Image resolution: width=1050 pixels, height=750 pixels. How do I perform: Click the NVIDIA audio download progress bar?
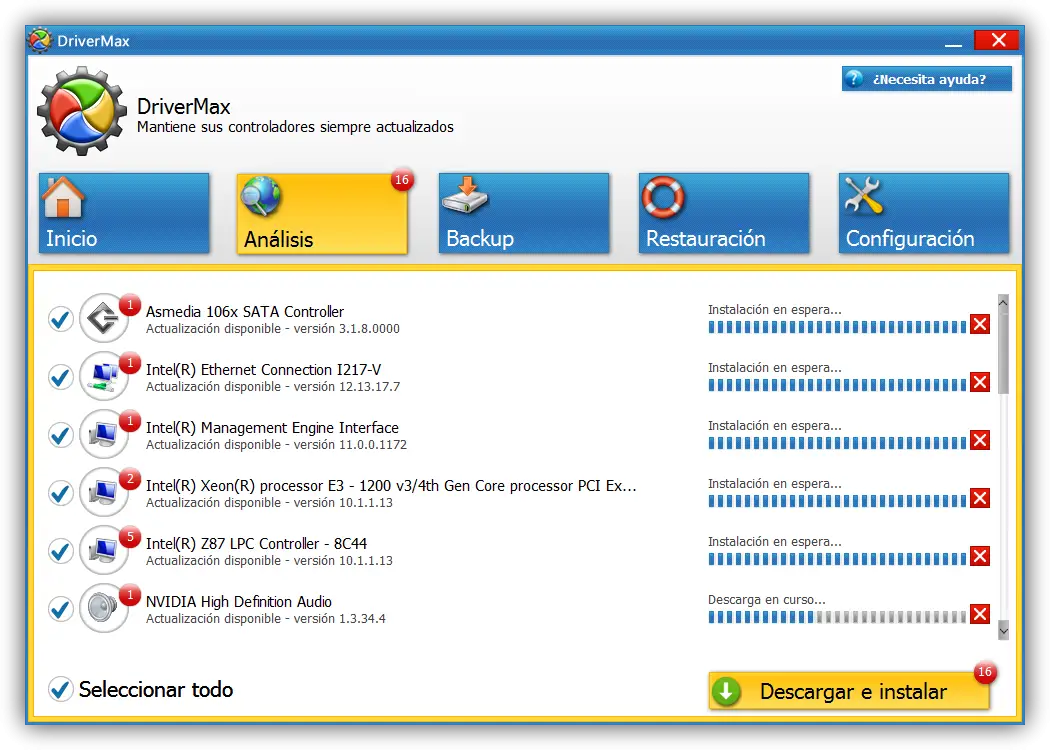837,617
